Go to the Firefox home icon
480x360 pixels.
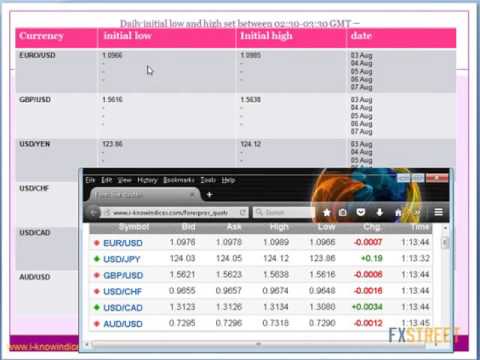point(398,212)
